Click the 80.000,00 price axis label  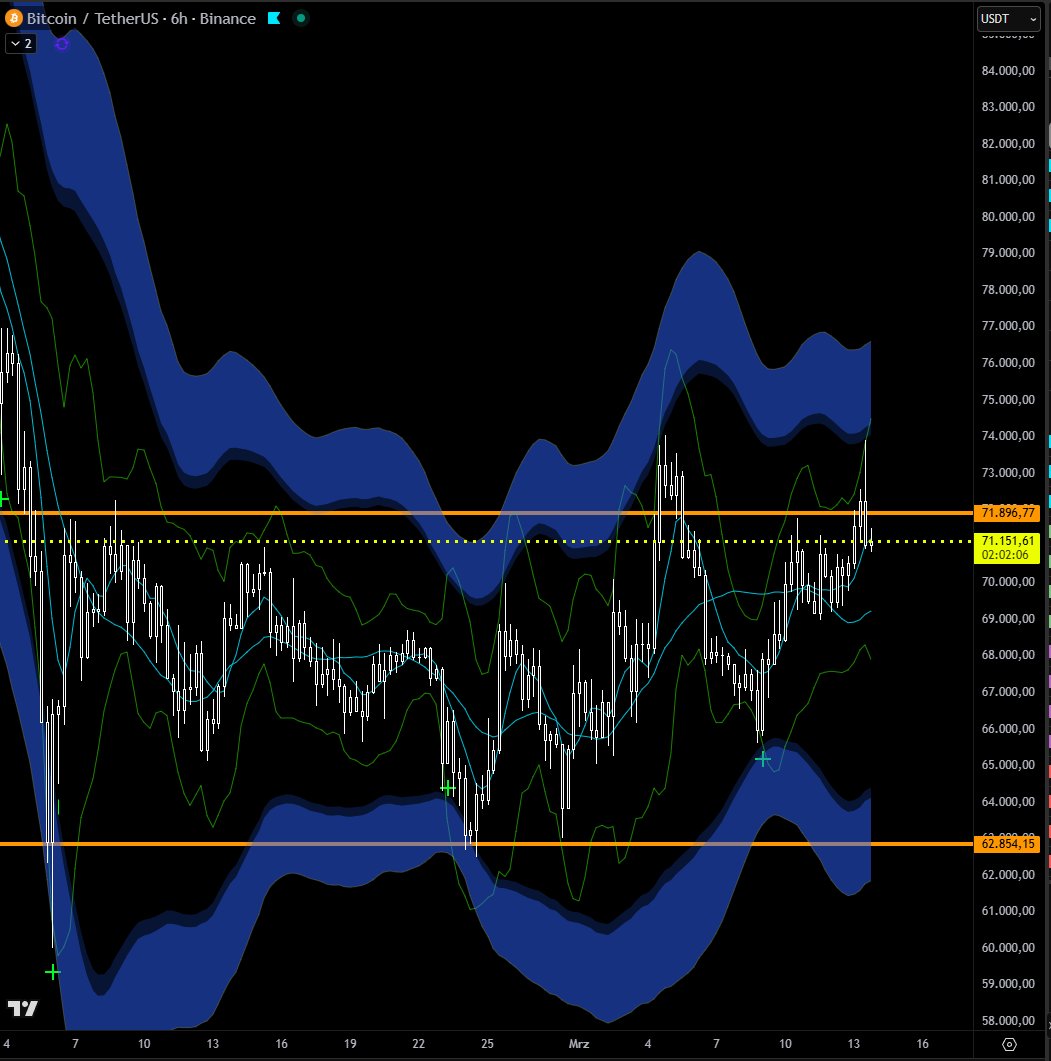pyautogui.click(x=1008, y=217)
